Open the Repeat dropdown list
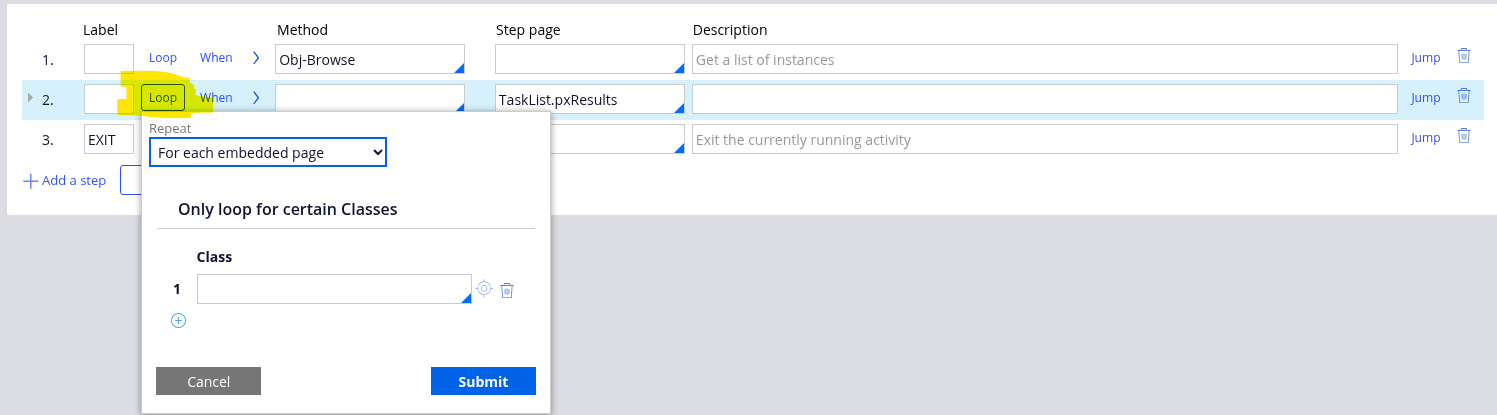Image resolution: width=1497 pixels, height=415 pixels. pos(267,152)
